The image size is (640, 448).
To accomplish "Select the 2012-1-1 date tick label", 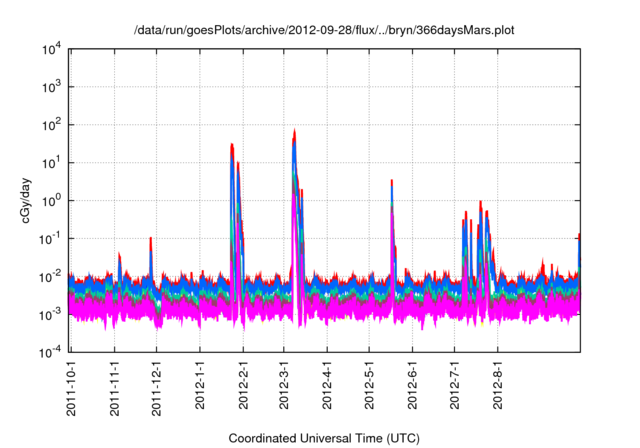I will point(199,388).
